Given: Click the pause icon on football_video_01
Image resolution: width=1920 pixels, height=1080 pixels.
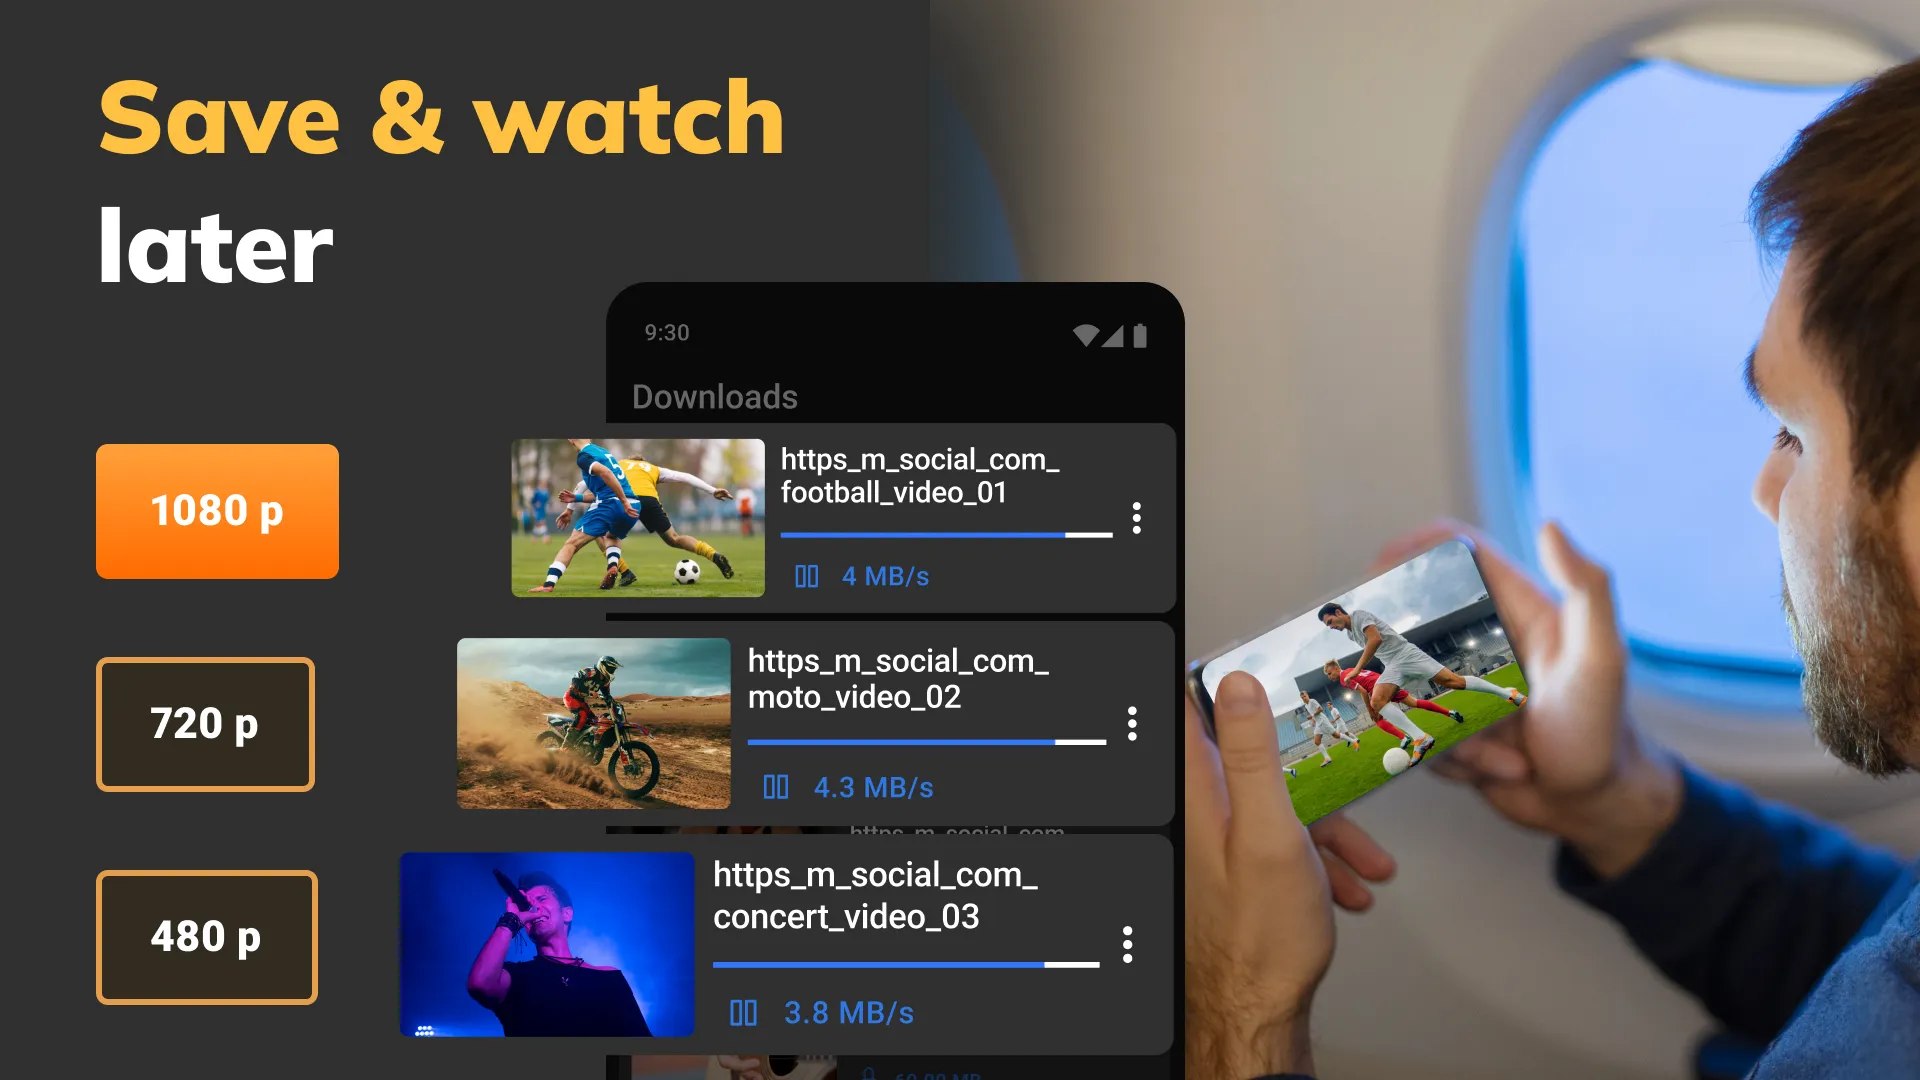Looking at the screenshot, I should coord(806,574).
